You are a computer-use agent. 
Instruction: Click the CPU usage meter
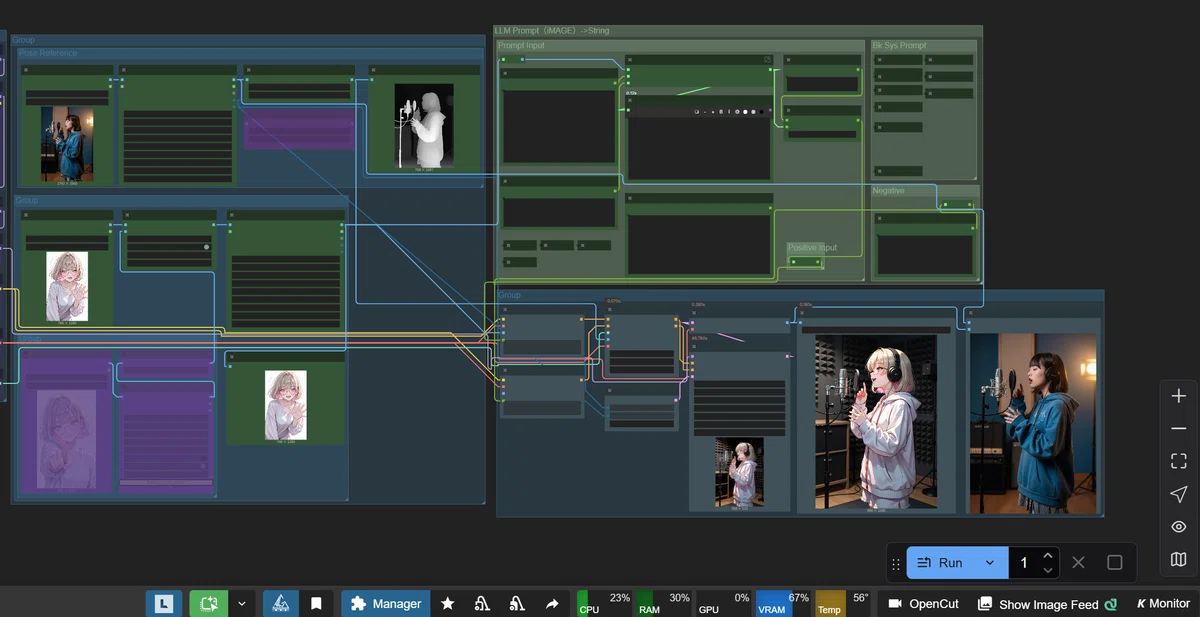(x=604, y=603)
